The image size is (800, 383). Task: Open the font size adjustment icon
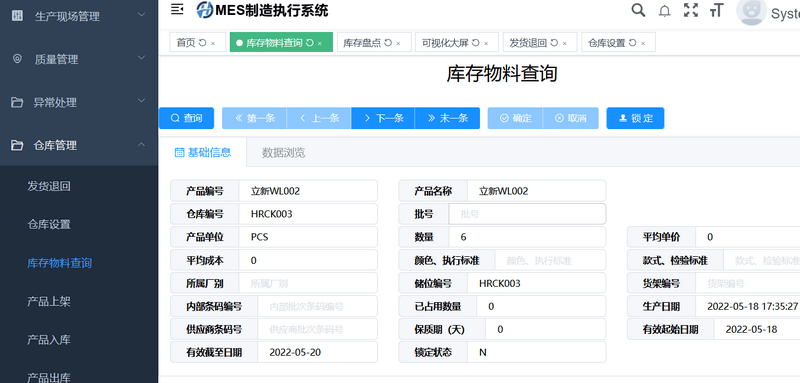click(x=716, y=10)
